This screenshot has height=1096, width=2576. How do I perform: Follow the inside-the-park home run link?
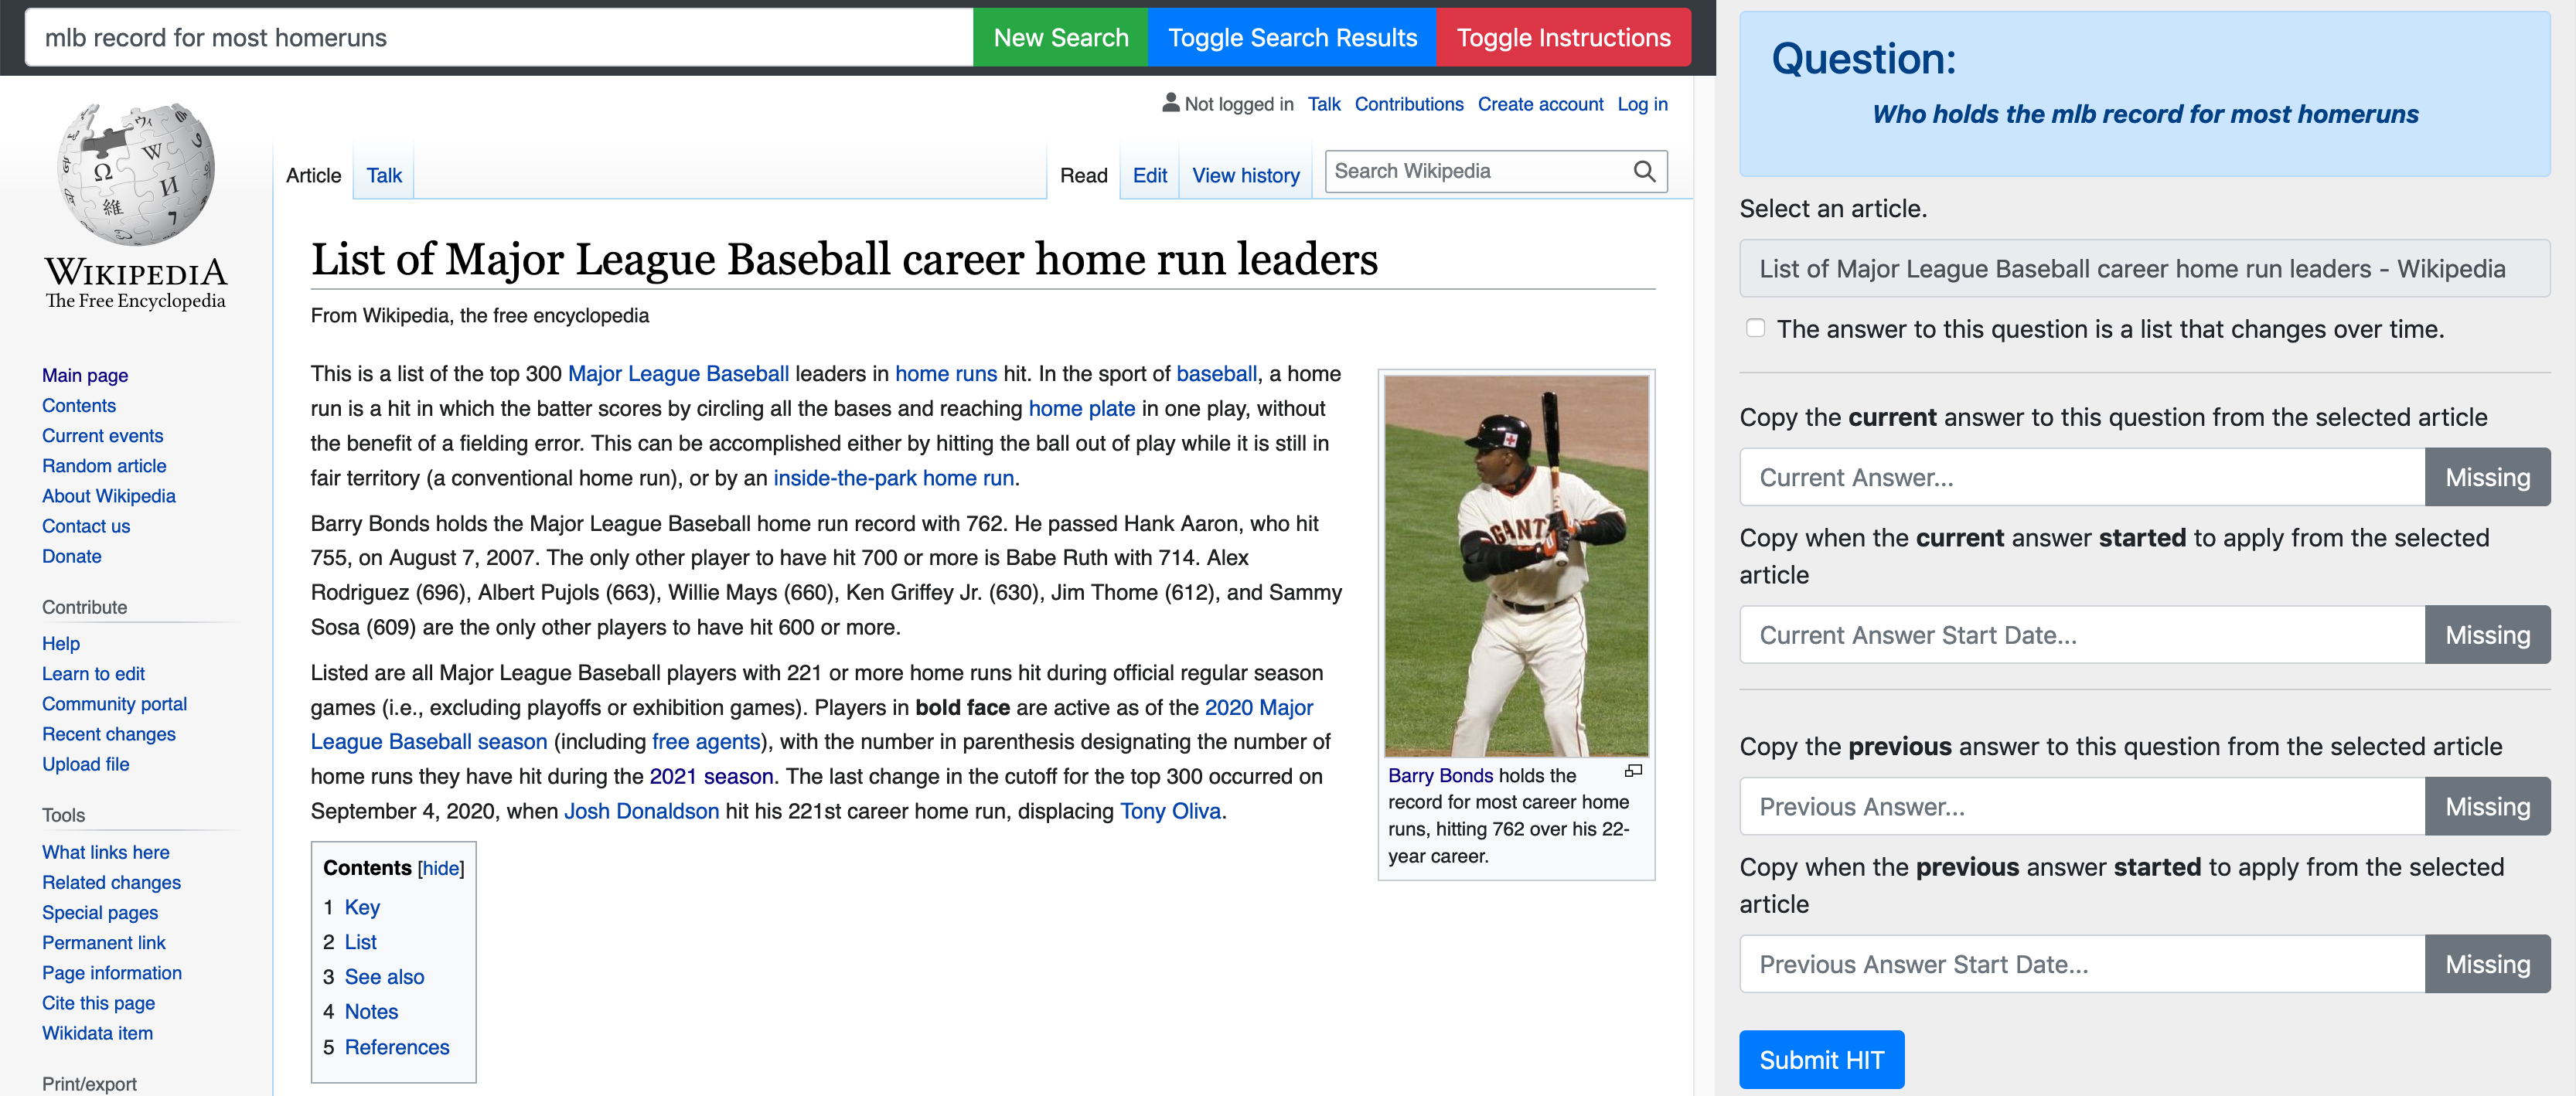point(893,477)
